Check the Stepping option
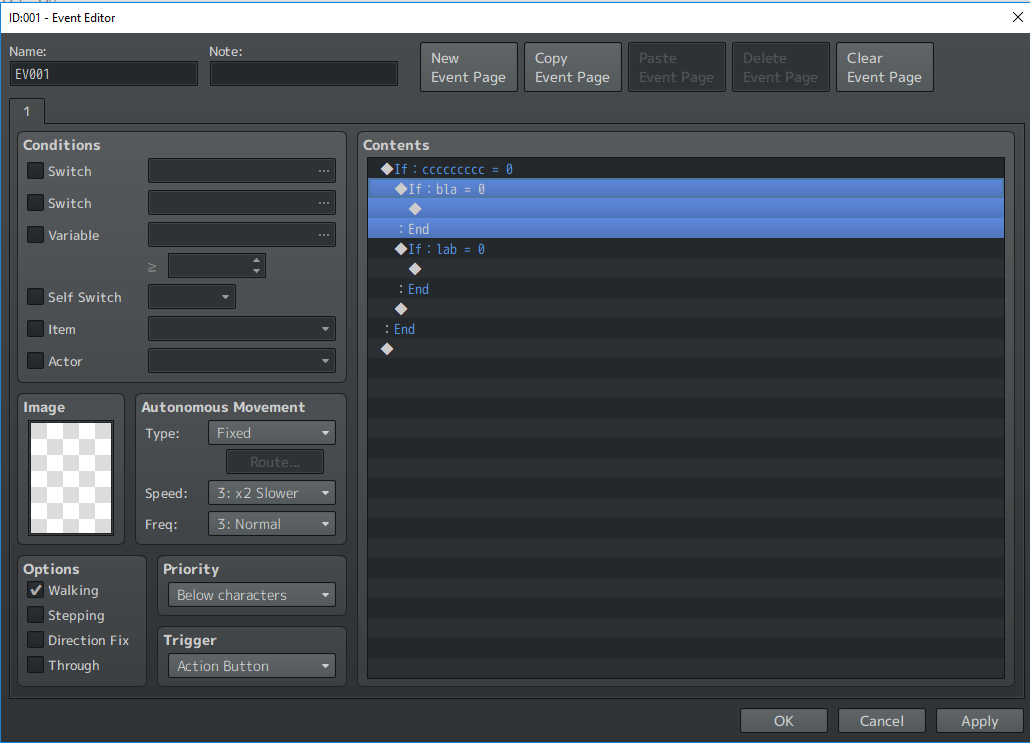This screenshot has width=1030, height=743. [x=35, y=615]
